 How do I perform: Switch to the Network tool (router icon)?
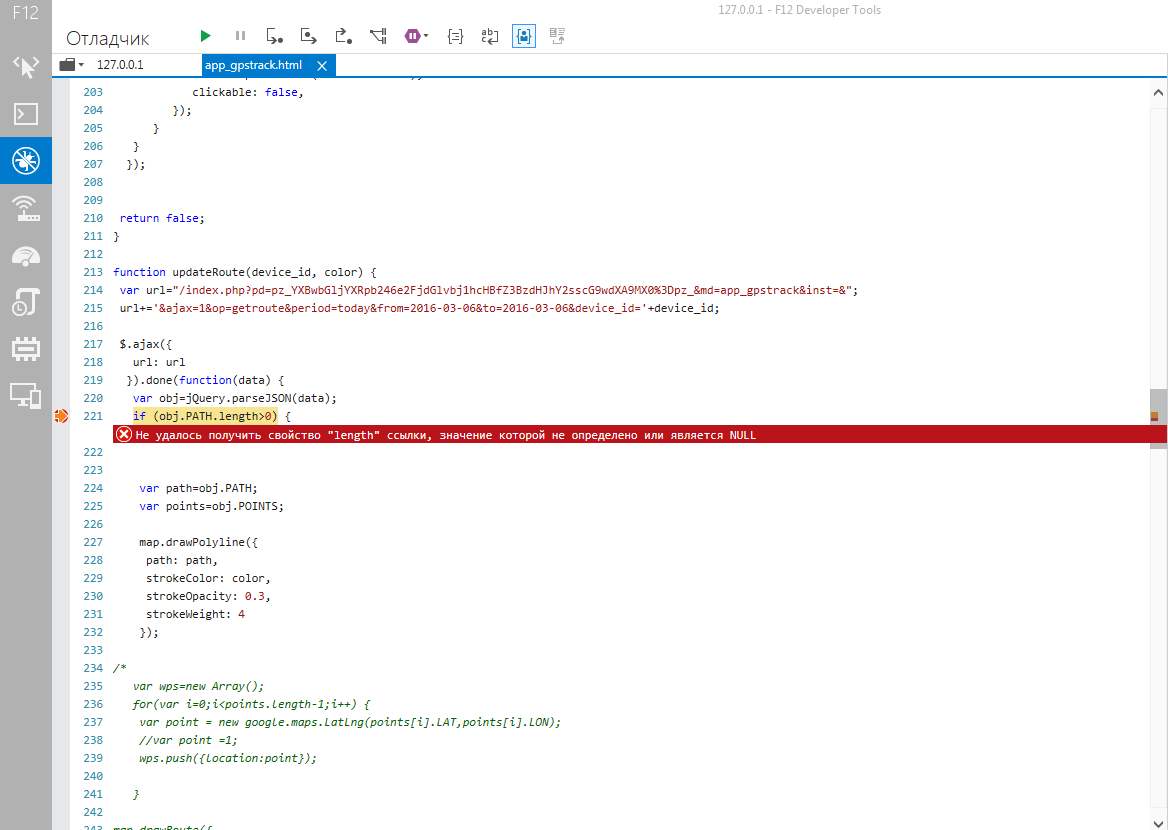tap(25, 207)
